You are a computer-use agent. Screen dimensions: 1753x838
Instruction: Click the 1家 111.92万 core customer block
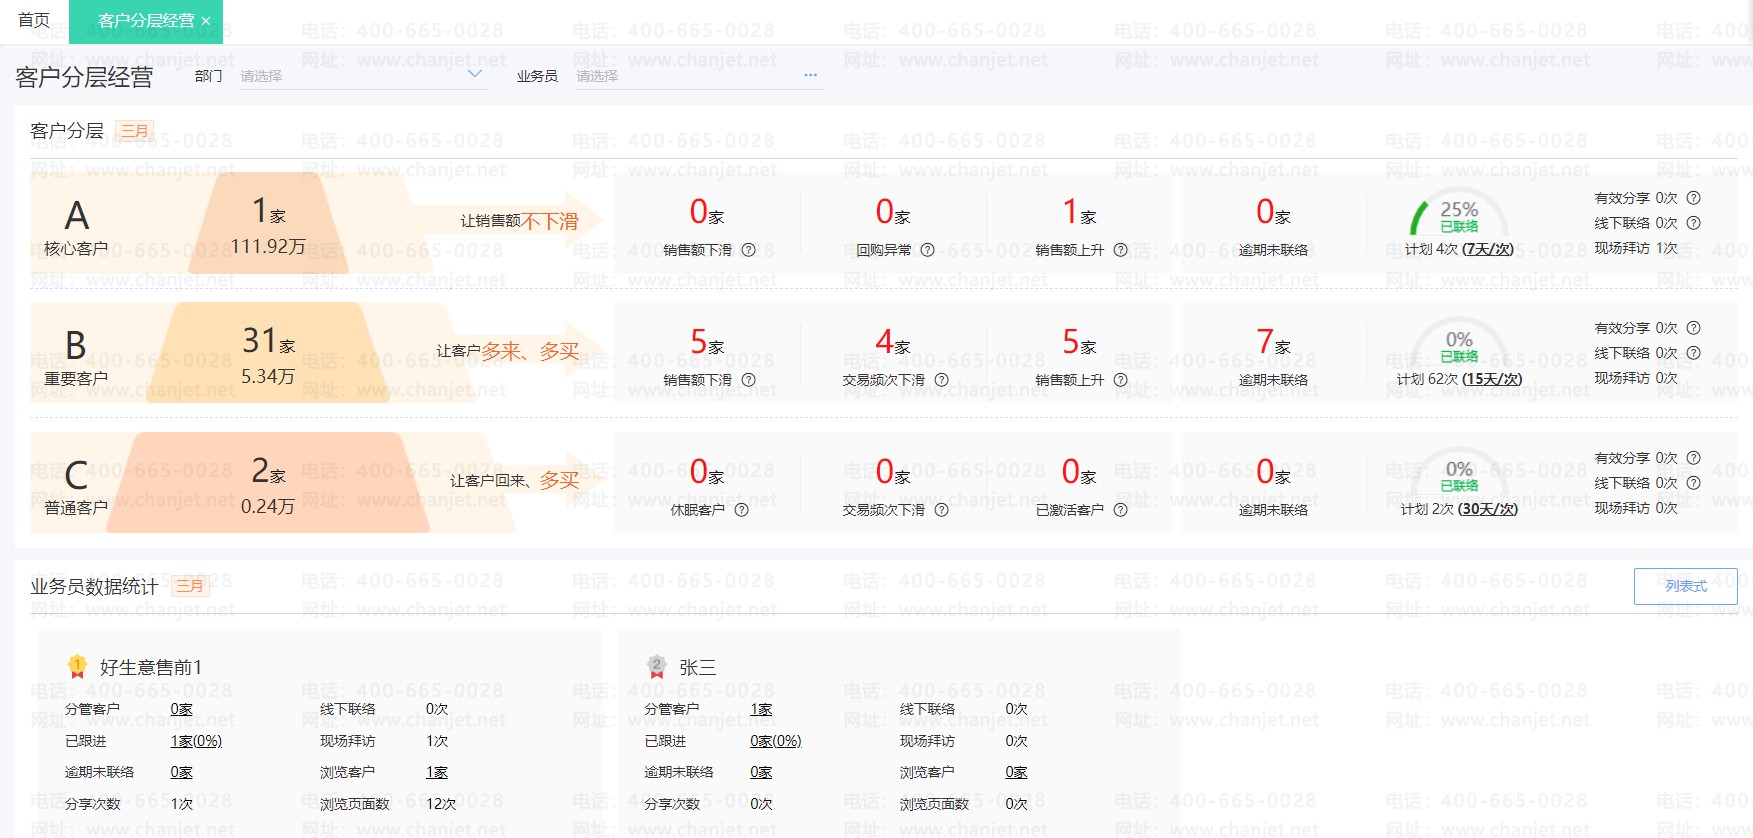coord(268,224)
